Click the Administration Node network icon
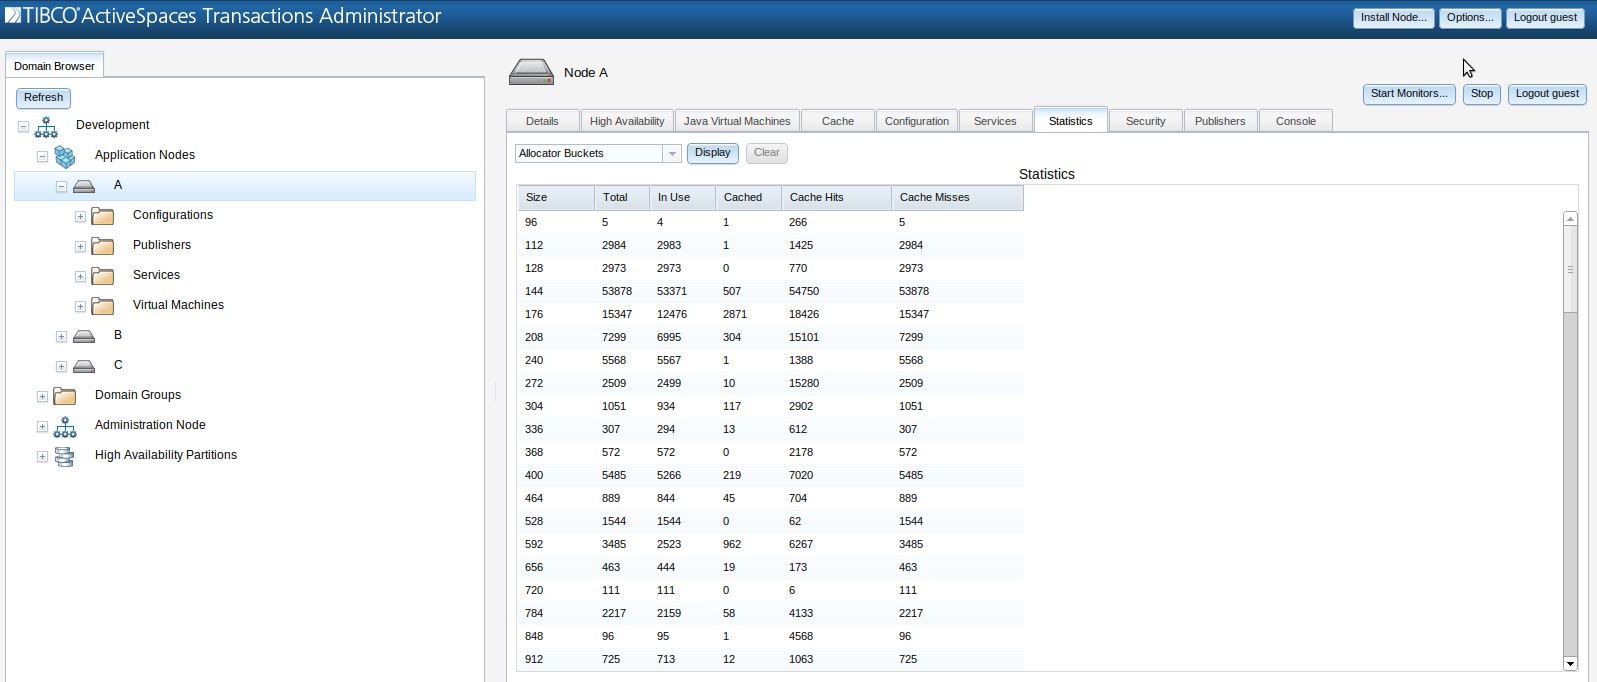Screen dimensions: 1597x682 tap(65, 427)
